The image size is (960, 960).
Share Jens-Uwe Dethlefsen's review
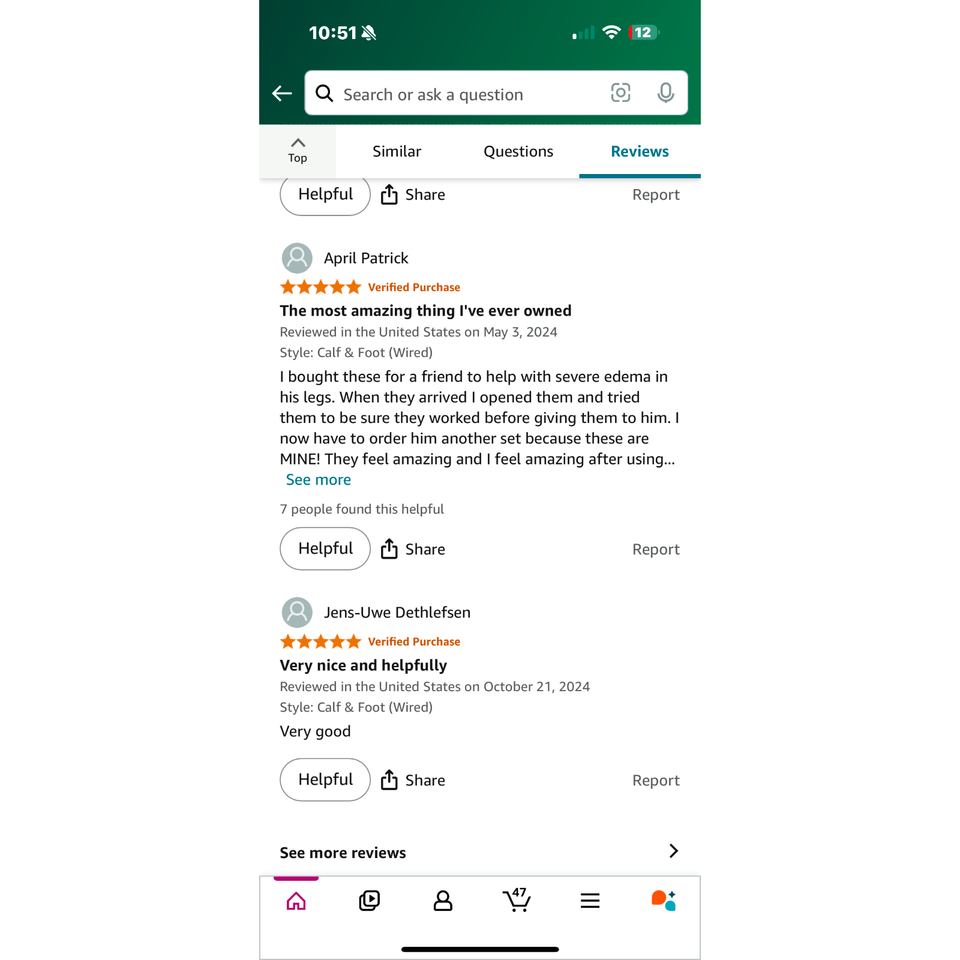click(413, 780)
